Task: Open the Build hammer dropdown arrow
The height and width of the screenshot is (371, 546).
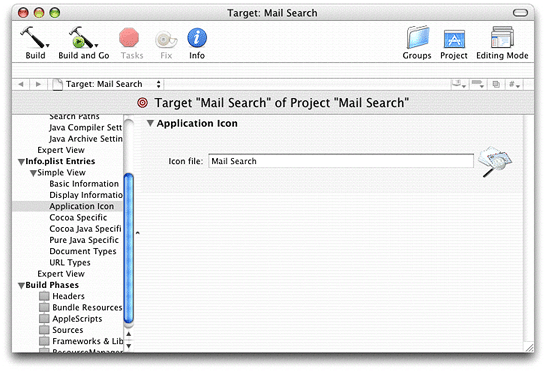Action: point(48,45)
